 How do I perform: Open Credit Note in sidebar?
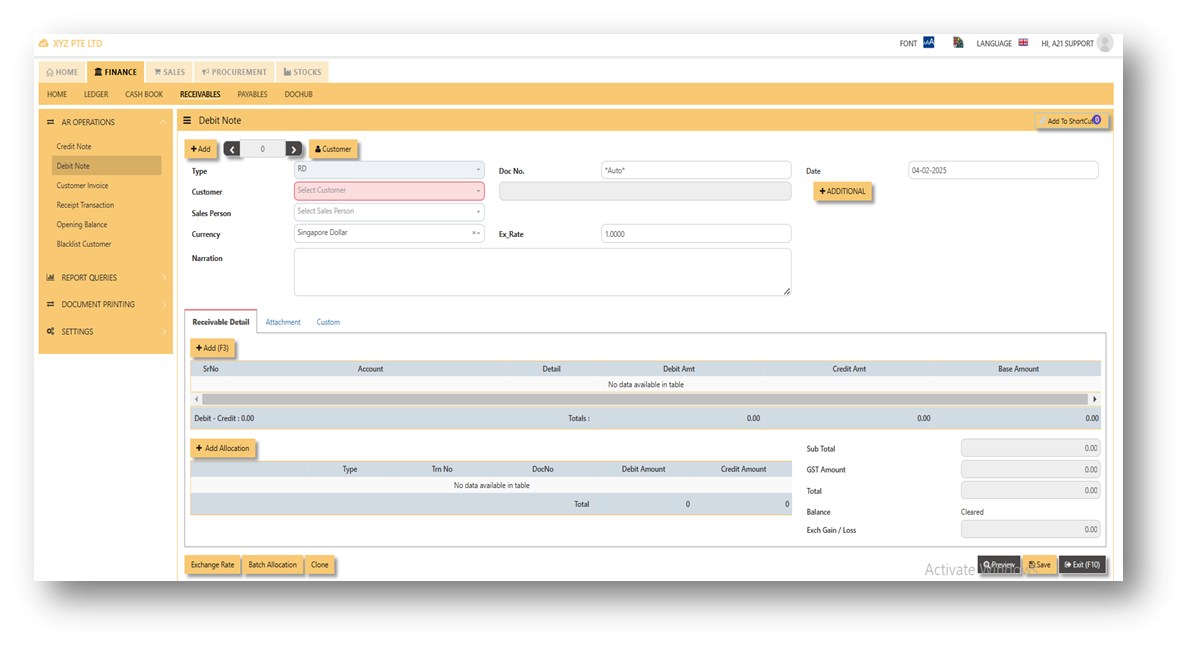[x=74, y=146]
